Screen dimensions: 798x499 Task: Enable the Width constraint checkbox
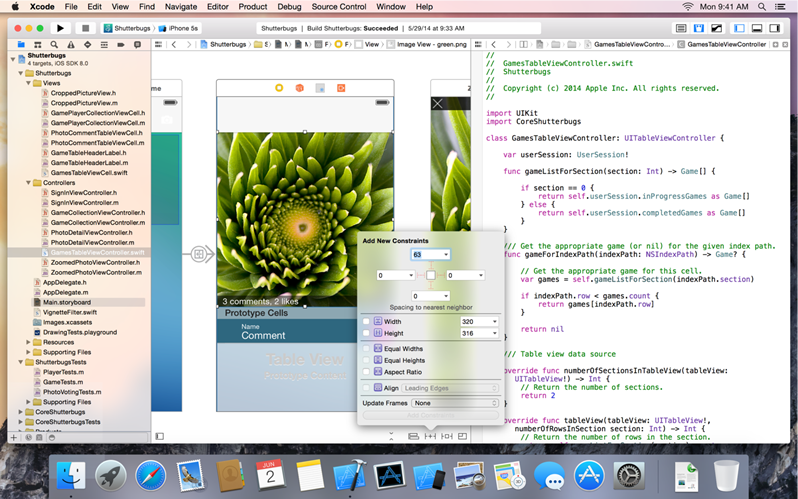(x=366, y=321)
